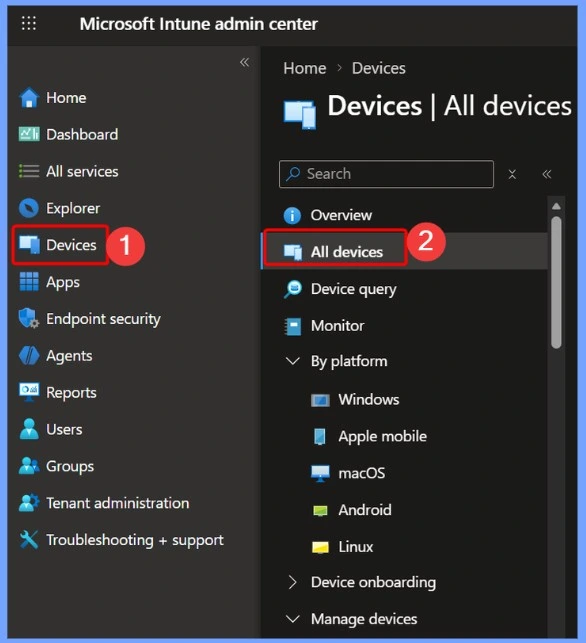Click the Search input field
The image size is (586, 643).
pos(386,174)
